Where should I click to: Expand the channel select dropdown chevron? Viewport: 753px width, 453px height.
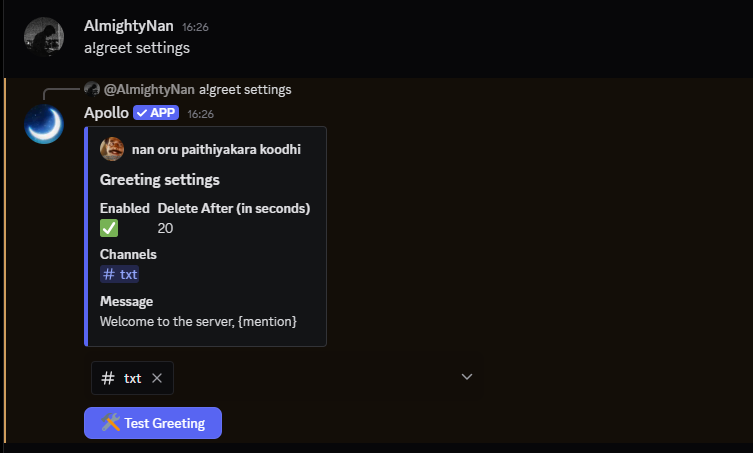tap(466, 377)
